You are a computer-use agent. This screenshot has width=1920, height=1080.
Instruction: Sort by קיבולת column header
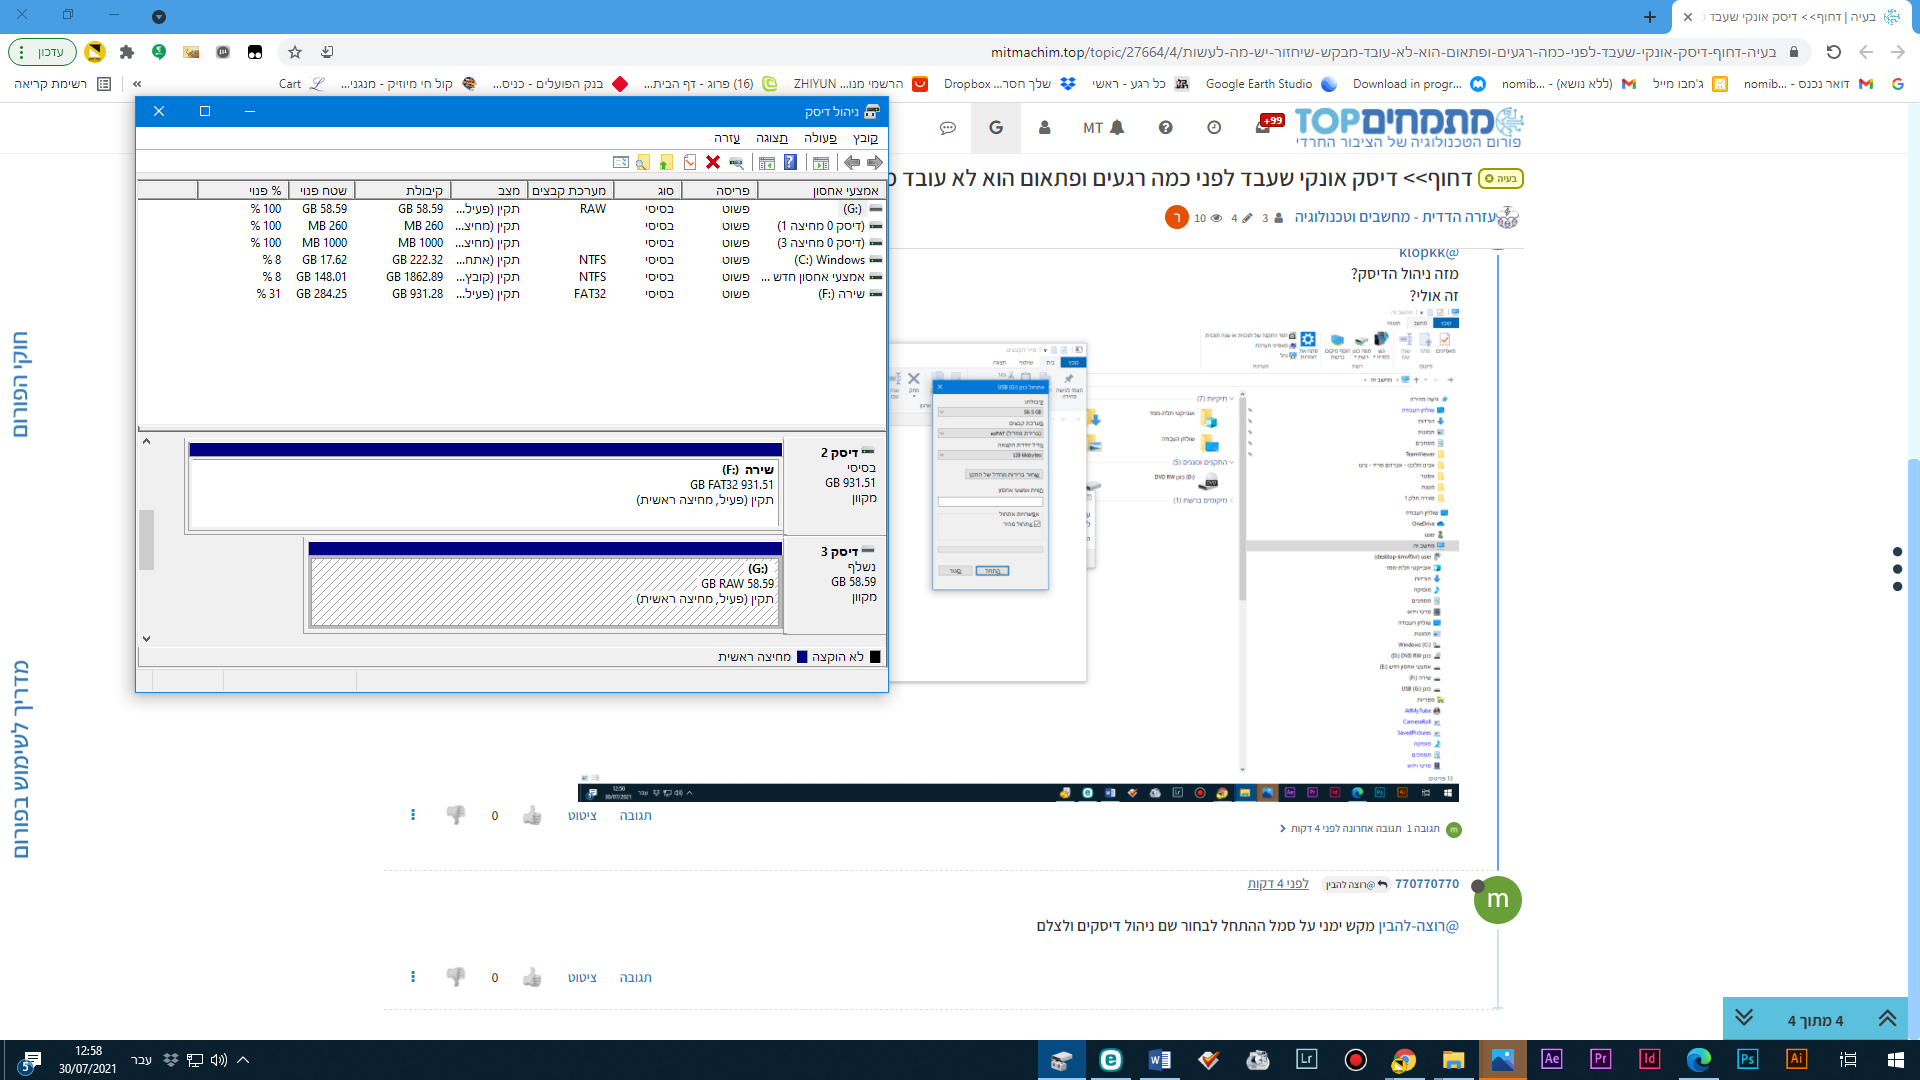click(x=403, y=190)
